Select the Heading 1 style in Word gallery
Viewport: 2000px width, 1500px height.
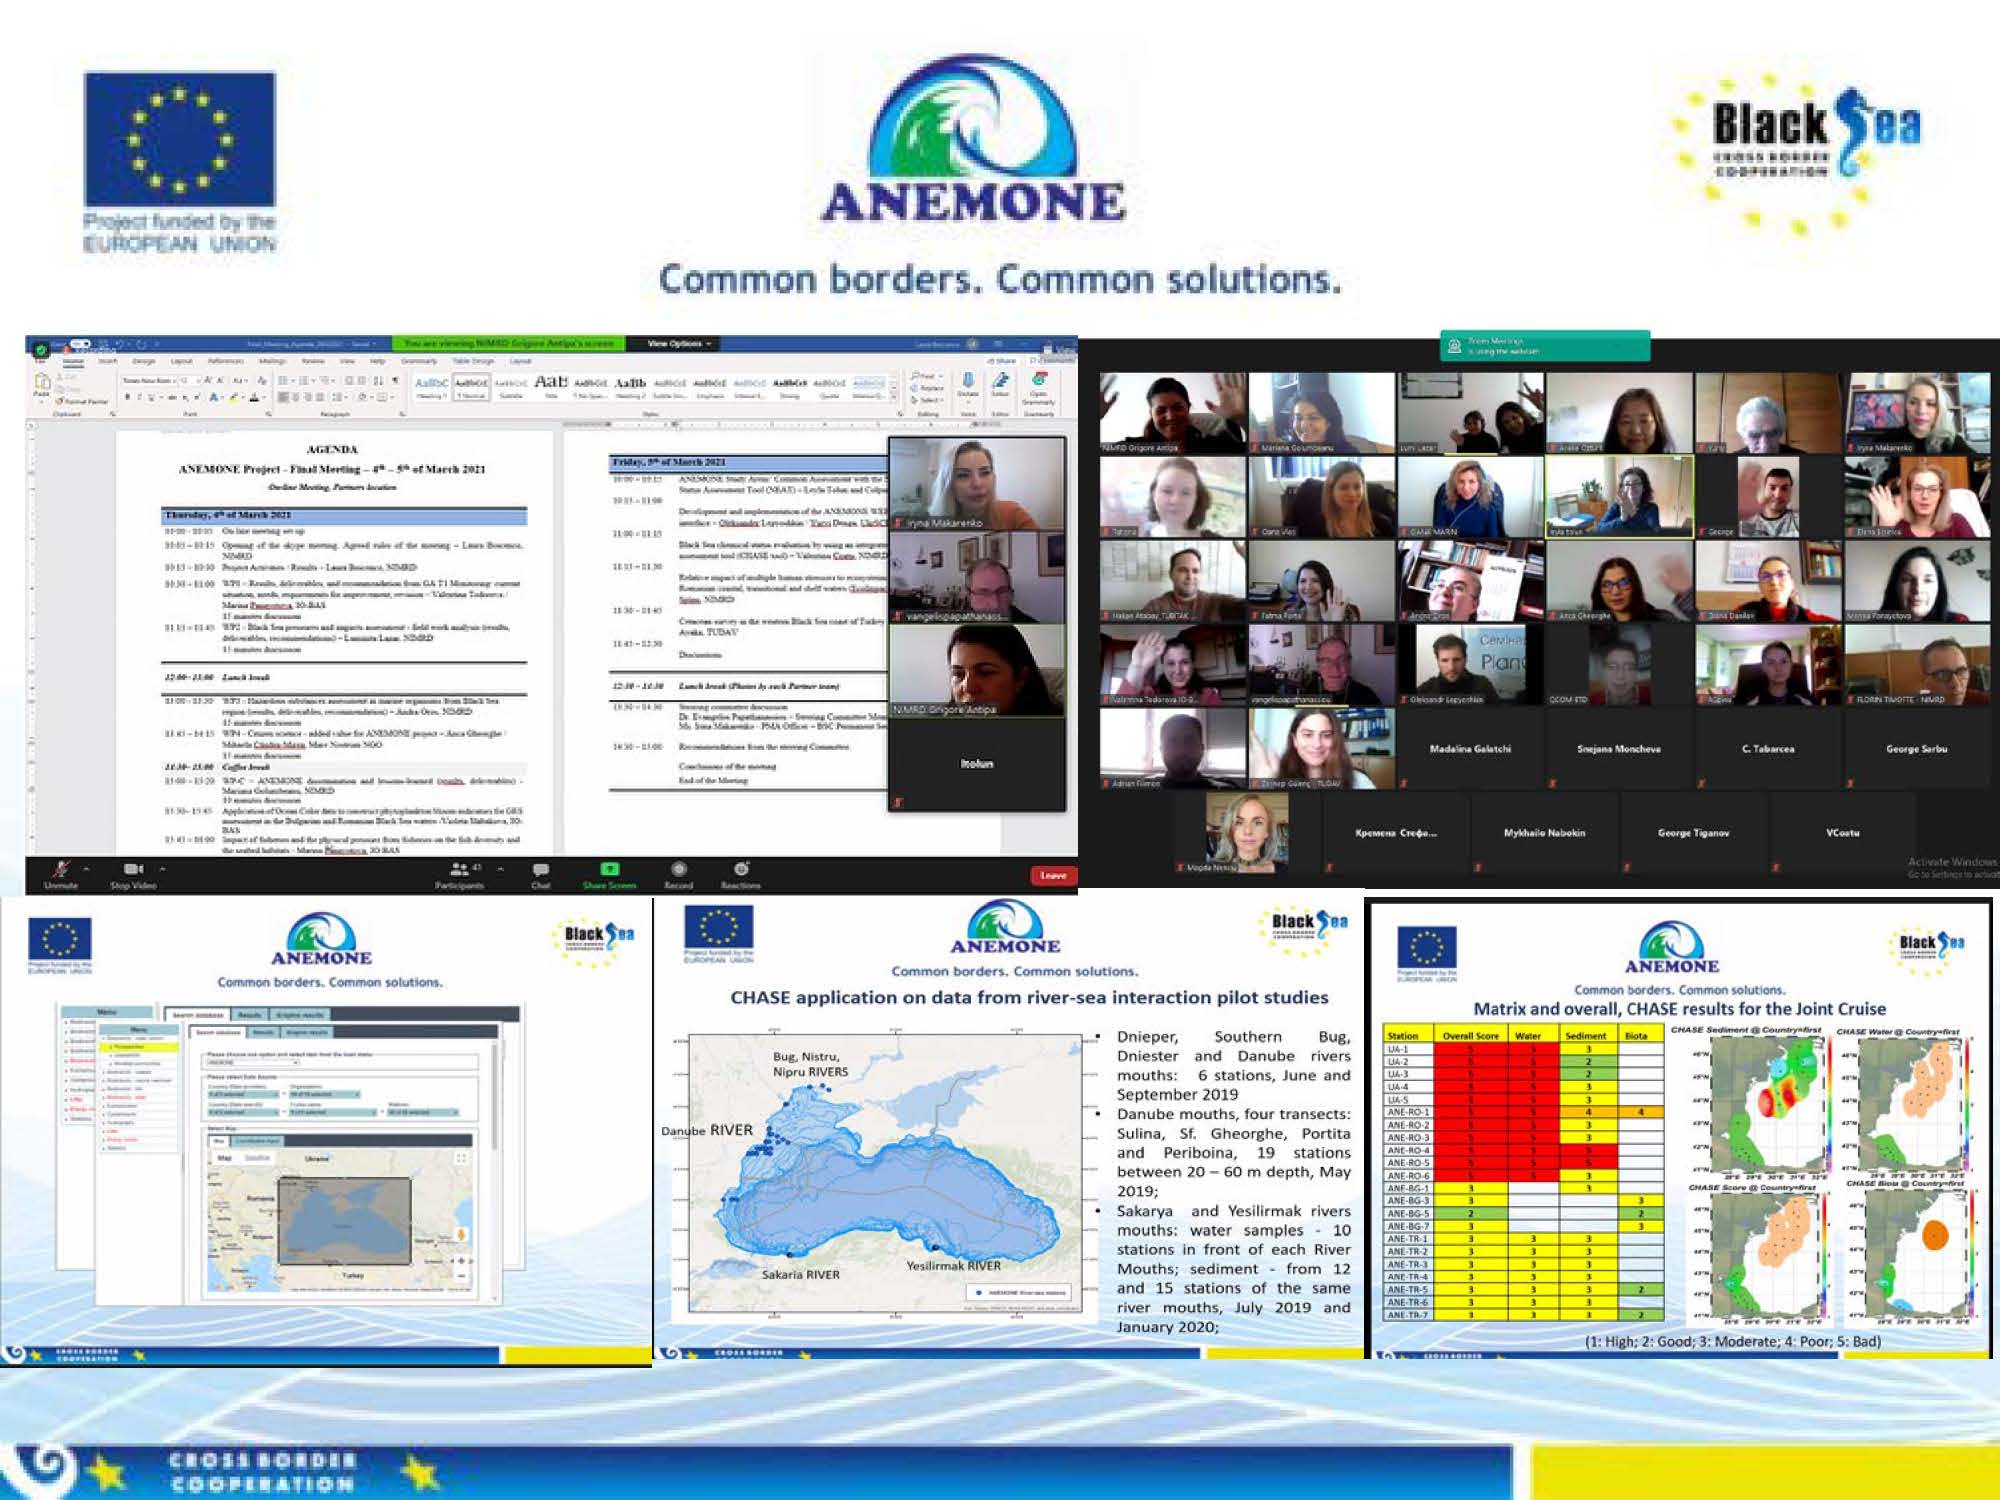431,388
